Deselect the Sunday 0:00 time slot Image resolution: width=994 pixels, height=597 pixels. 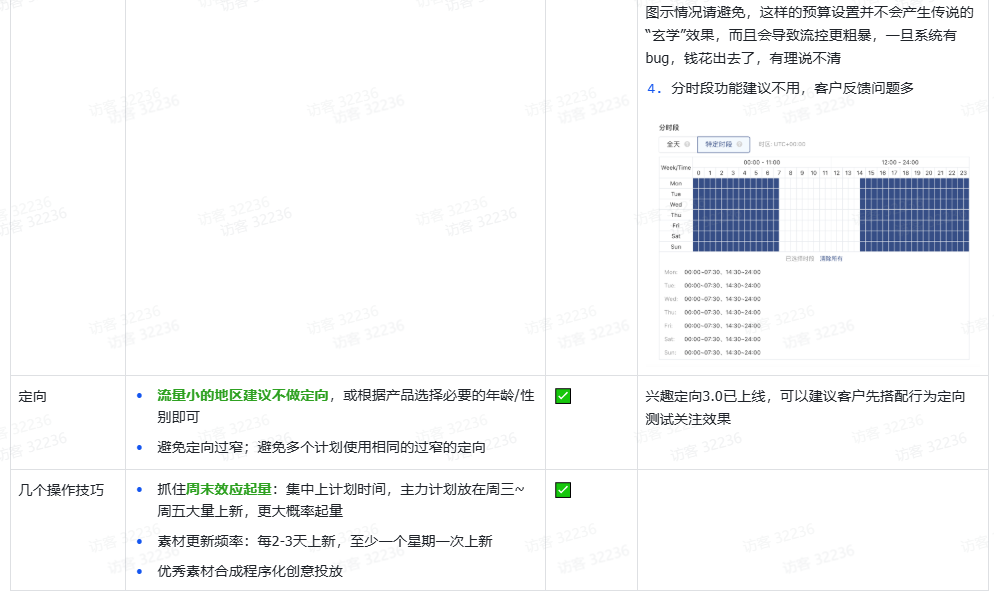point(698,247)
